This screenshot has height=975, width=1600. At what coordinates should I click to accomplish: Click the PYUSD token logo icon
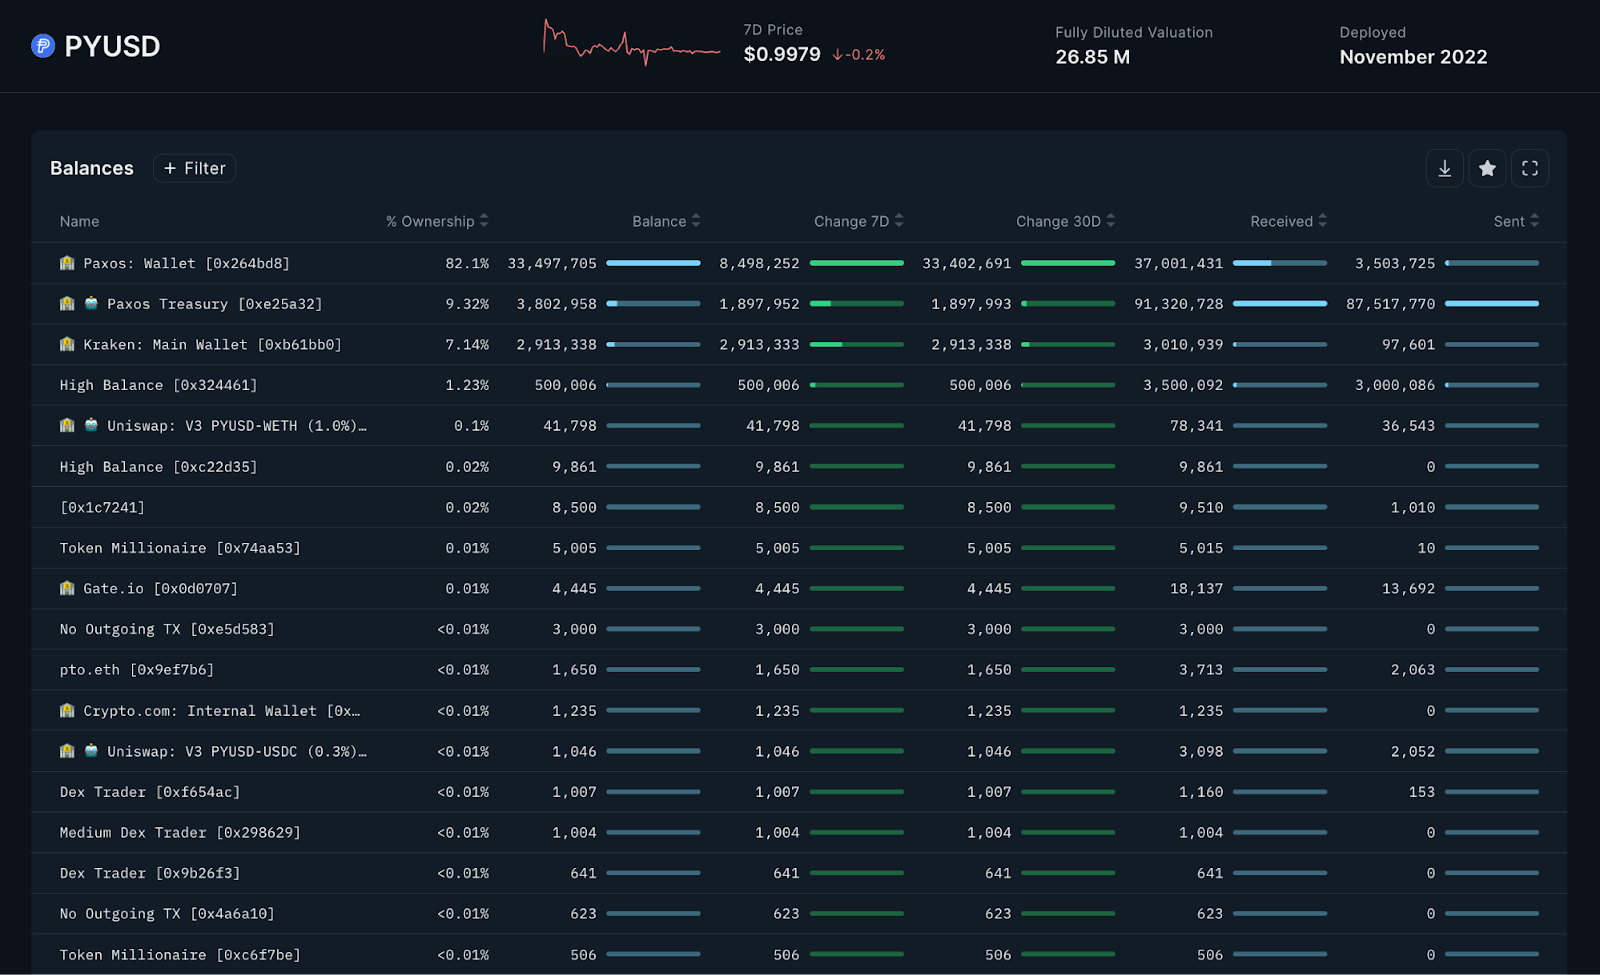click(43, 46)
